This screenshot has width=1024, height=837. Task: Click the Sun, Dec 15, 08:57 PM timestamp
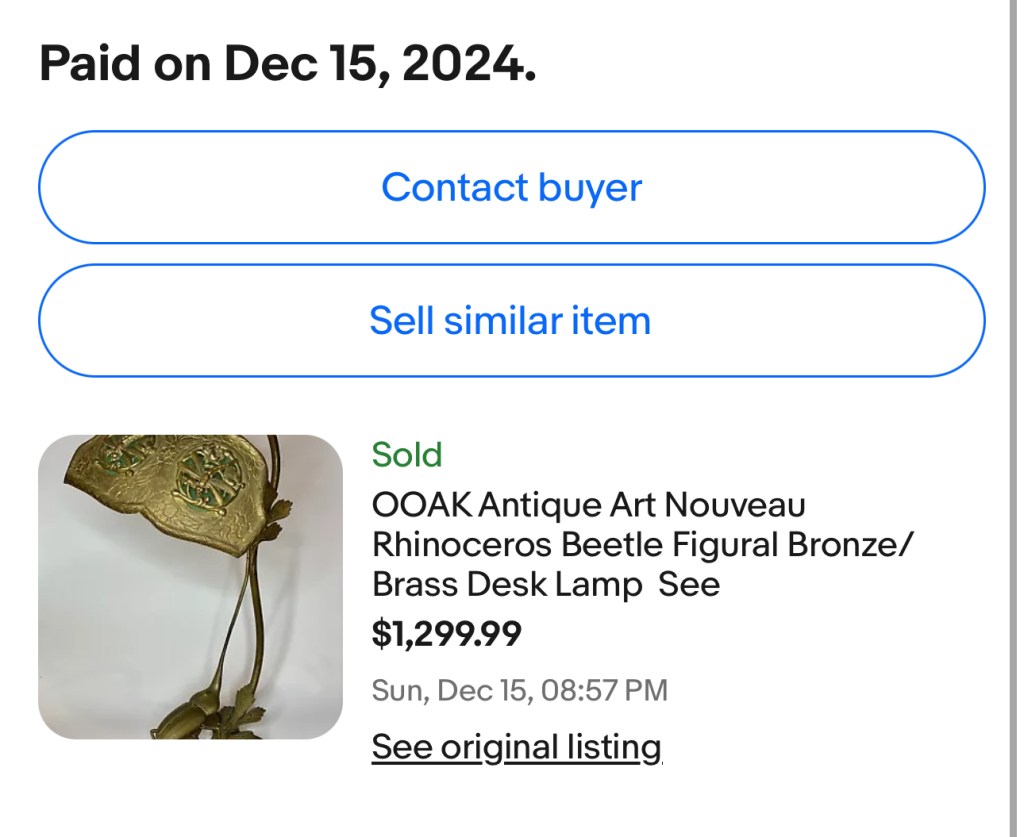click(x=519, y=690)
